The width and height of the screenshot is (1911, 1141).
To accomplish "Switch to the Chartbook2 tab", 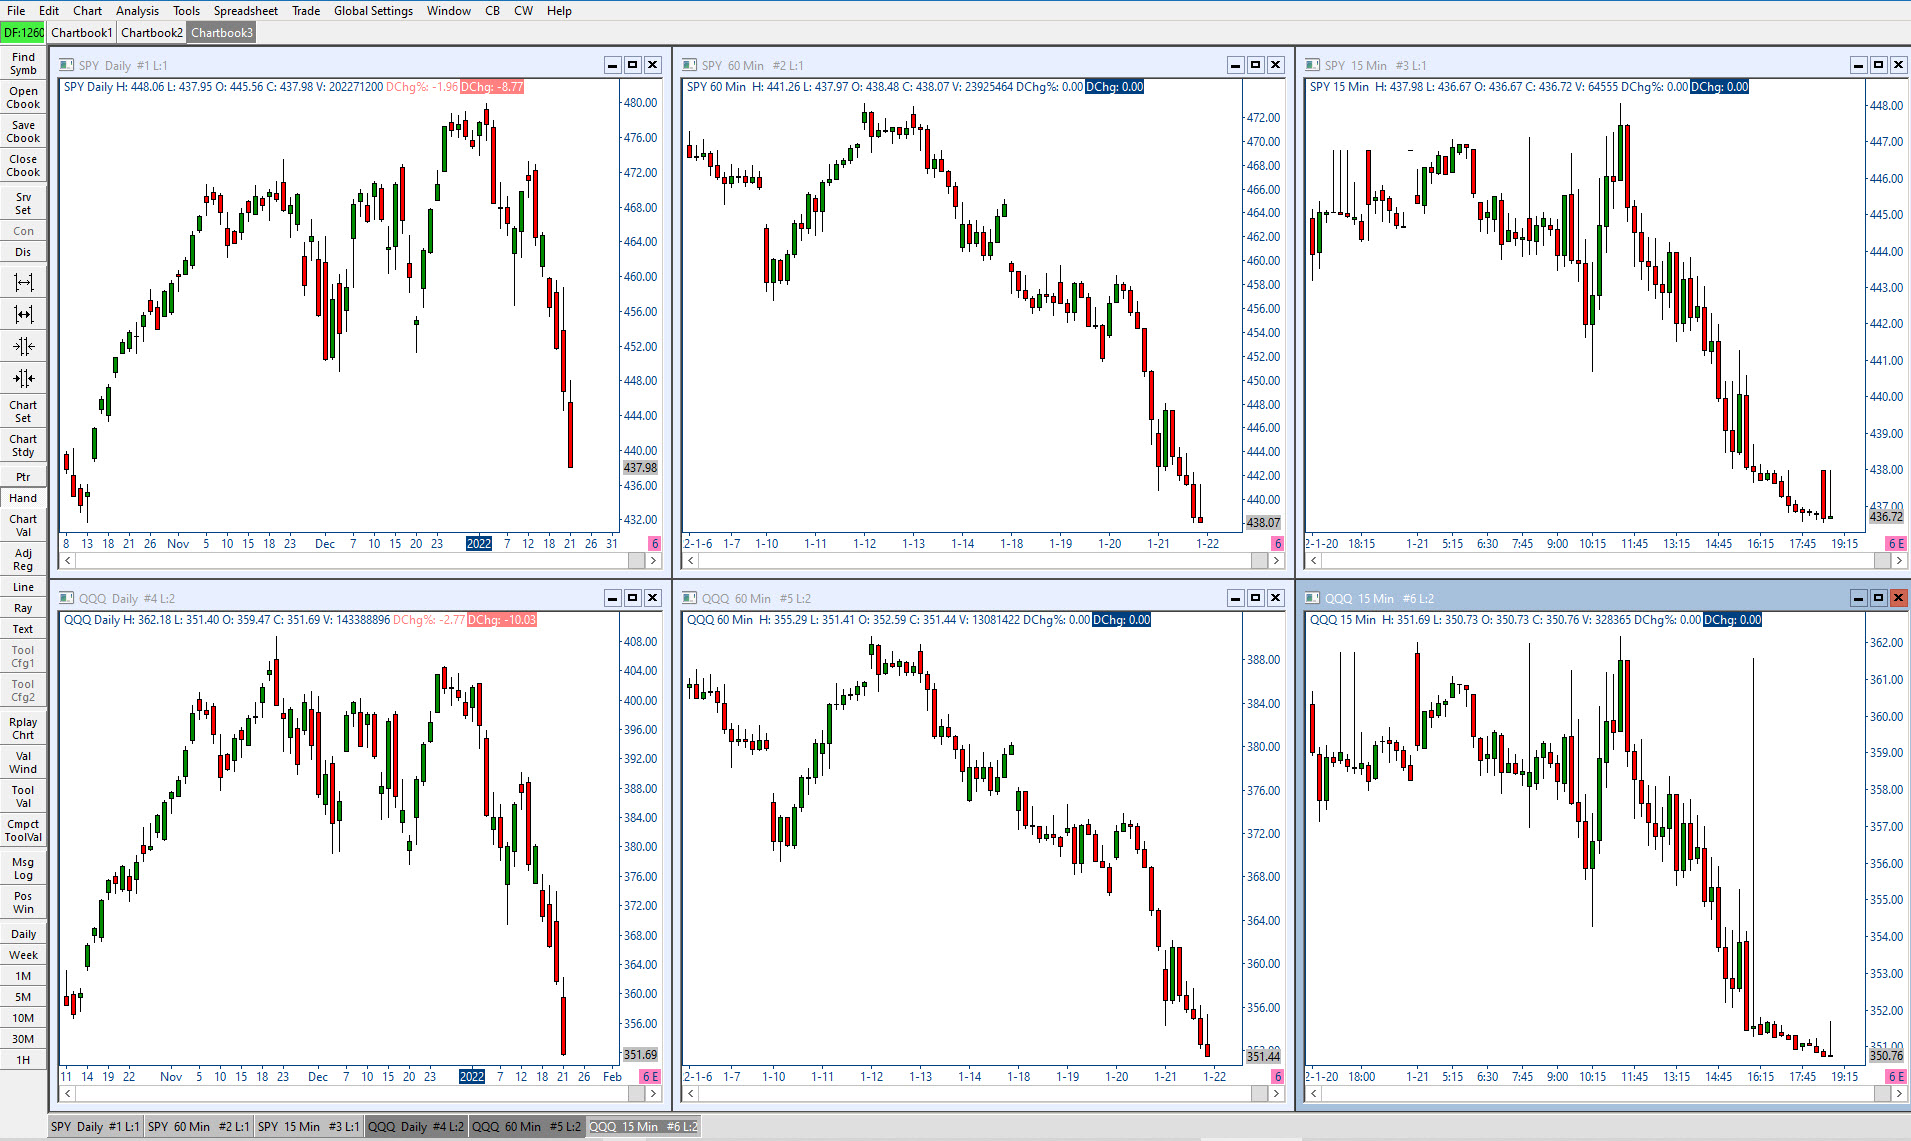I will (x=152, y=33).
